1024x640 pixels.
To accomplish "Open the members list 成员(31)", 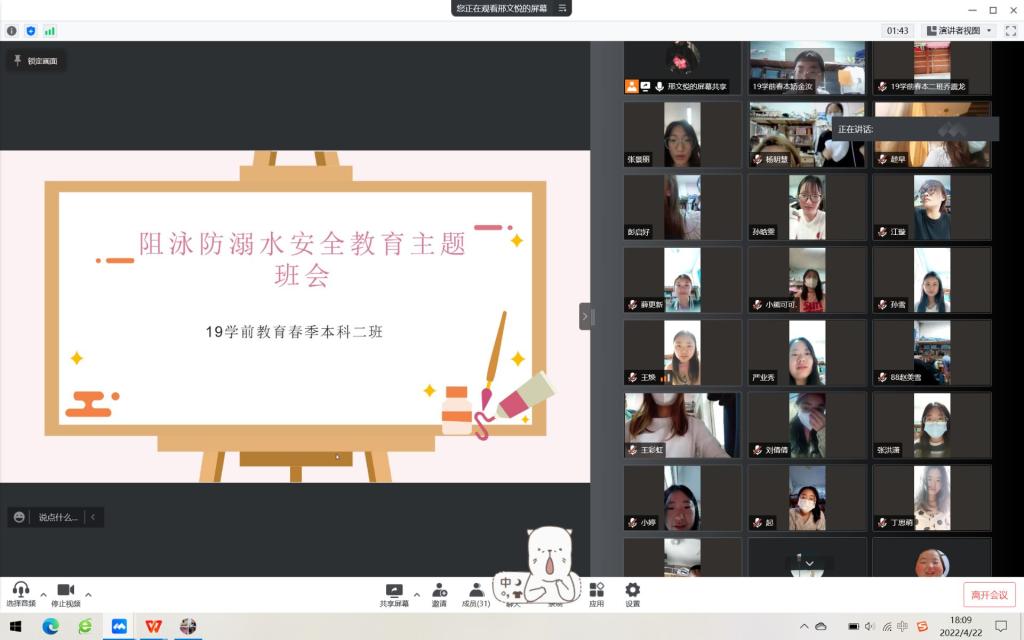I will pyautogui.click(x=476, y=594).
